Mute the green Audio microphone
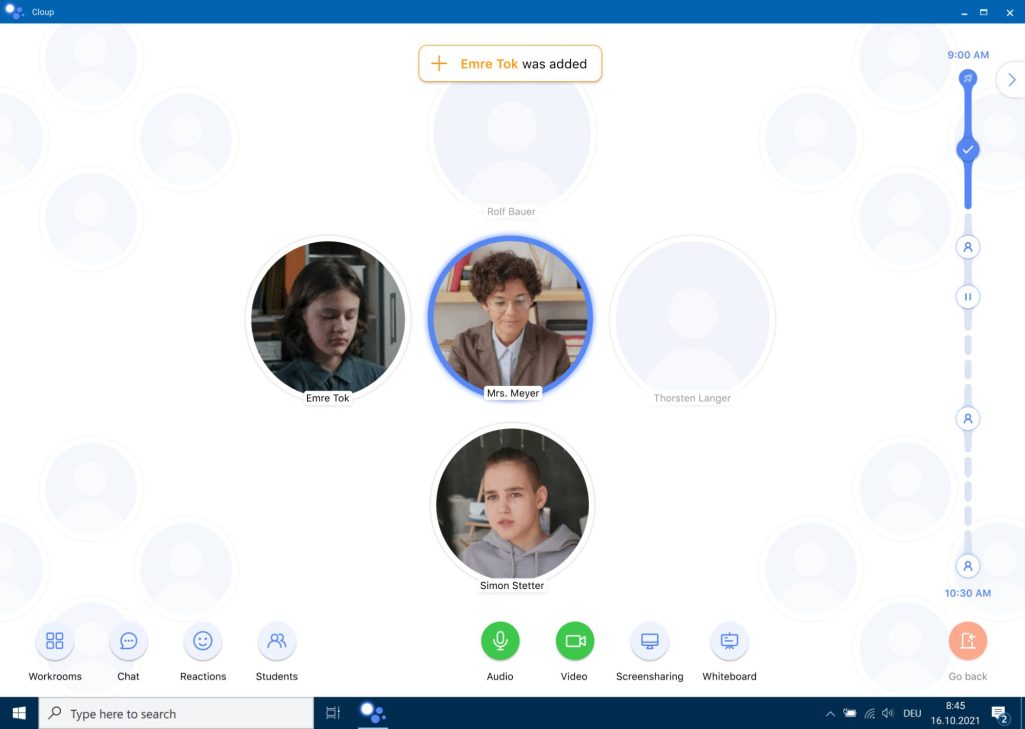 click(500, 641)
